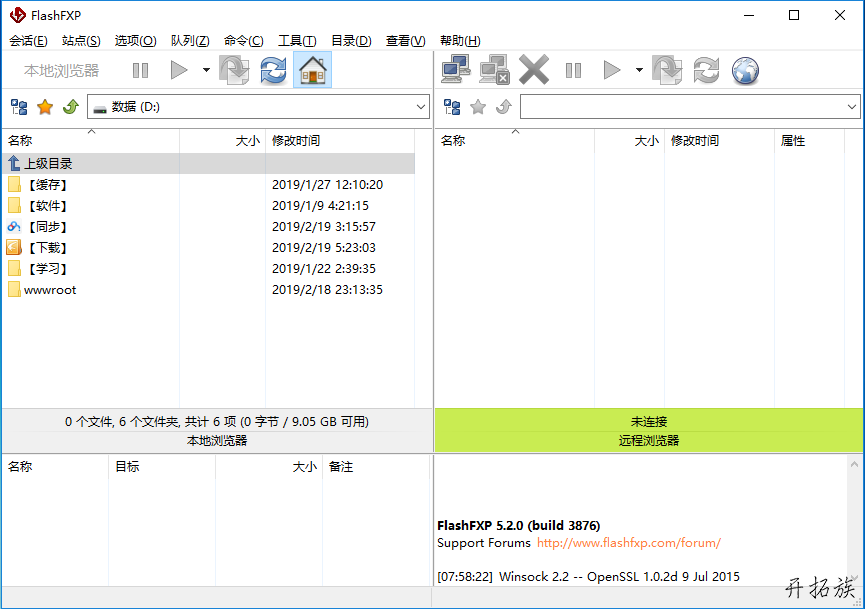
Task: Click the 未连接 remote status bar
Action: pyautogui.click(x=649, y=421)
